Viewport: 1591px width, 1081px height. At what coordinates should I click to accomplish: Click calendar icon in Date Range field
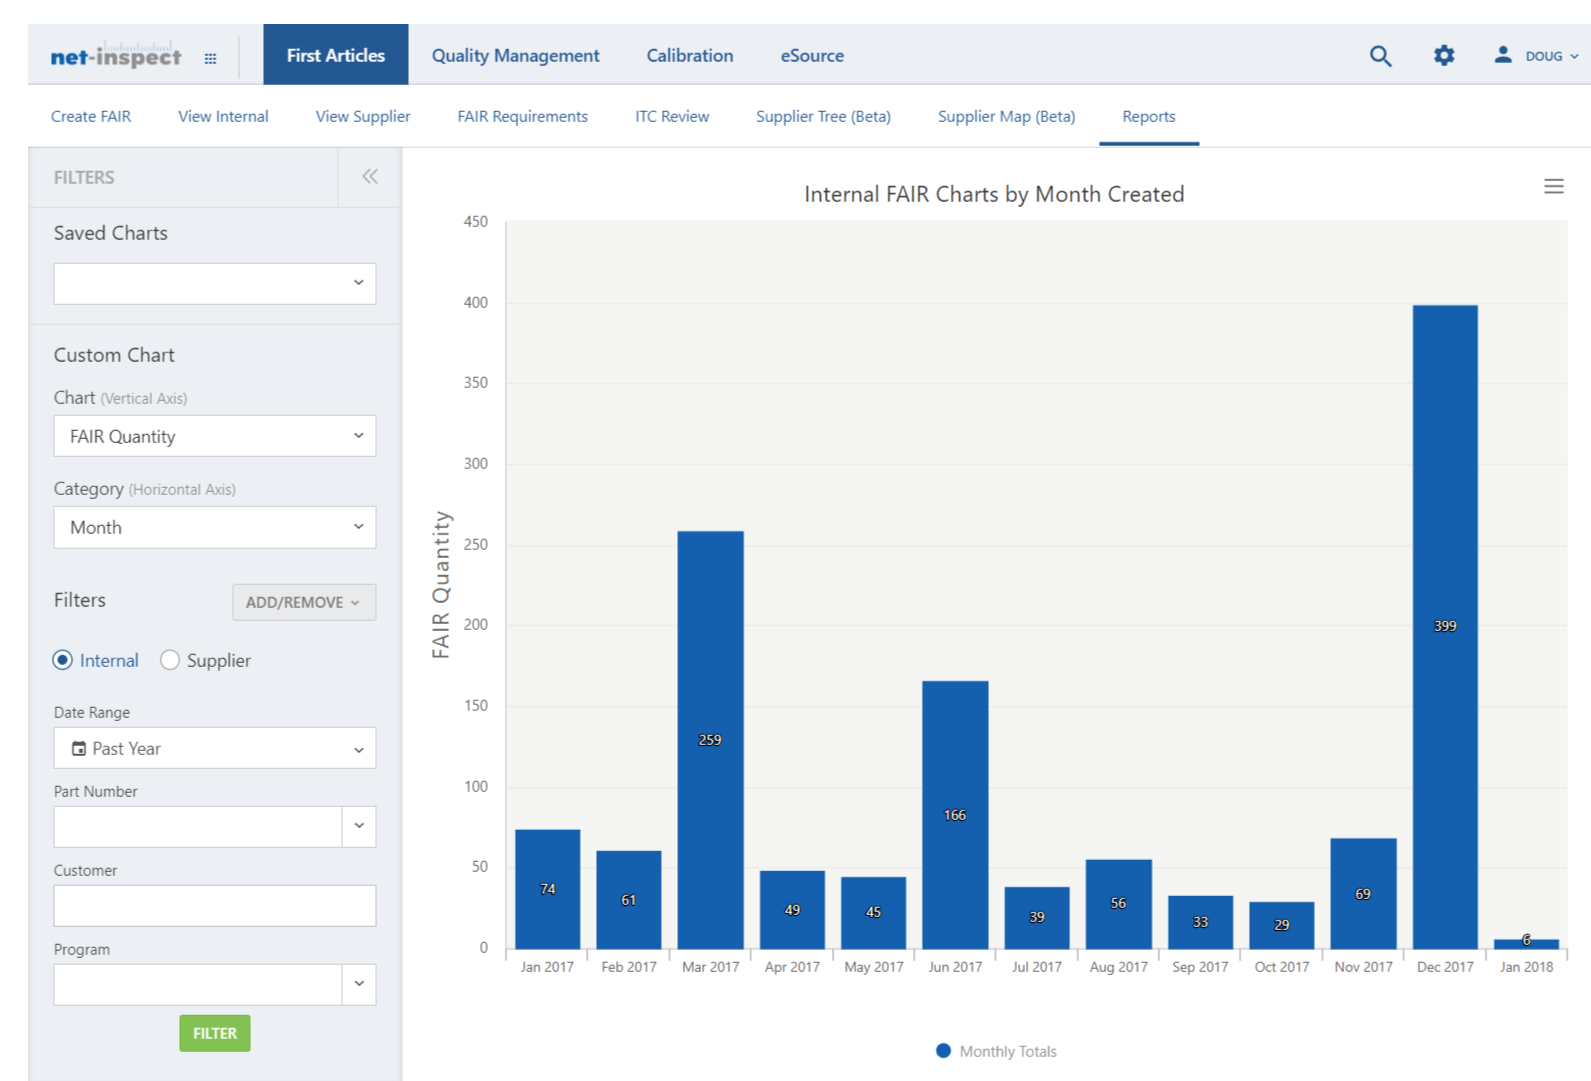pyautogui.click(x=79, y=748)
